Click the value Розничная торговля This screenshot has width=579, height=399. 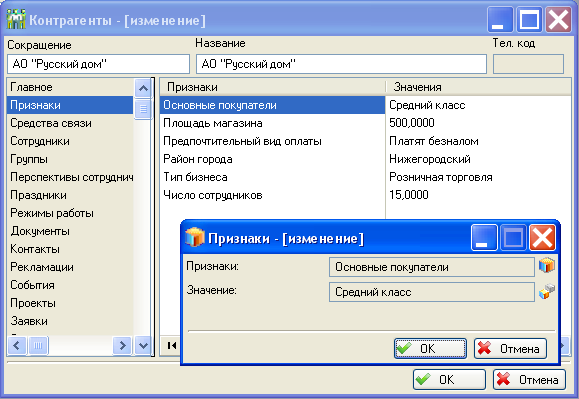(441, 177)
